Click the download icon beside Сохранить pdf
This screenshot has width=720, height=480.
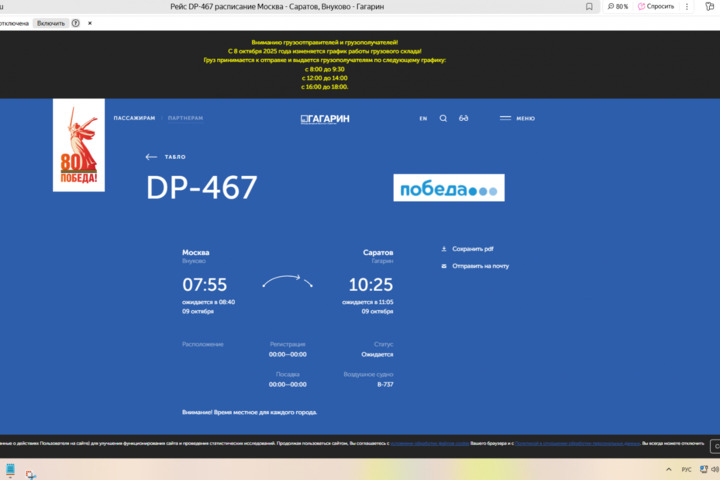point(444,248)
